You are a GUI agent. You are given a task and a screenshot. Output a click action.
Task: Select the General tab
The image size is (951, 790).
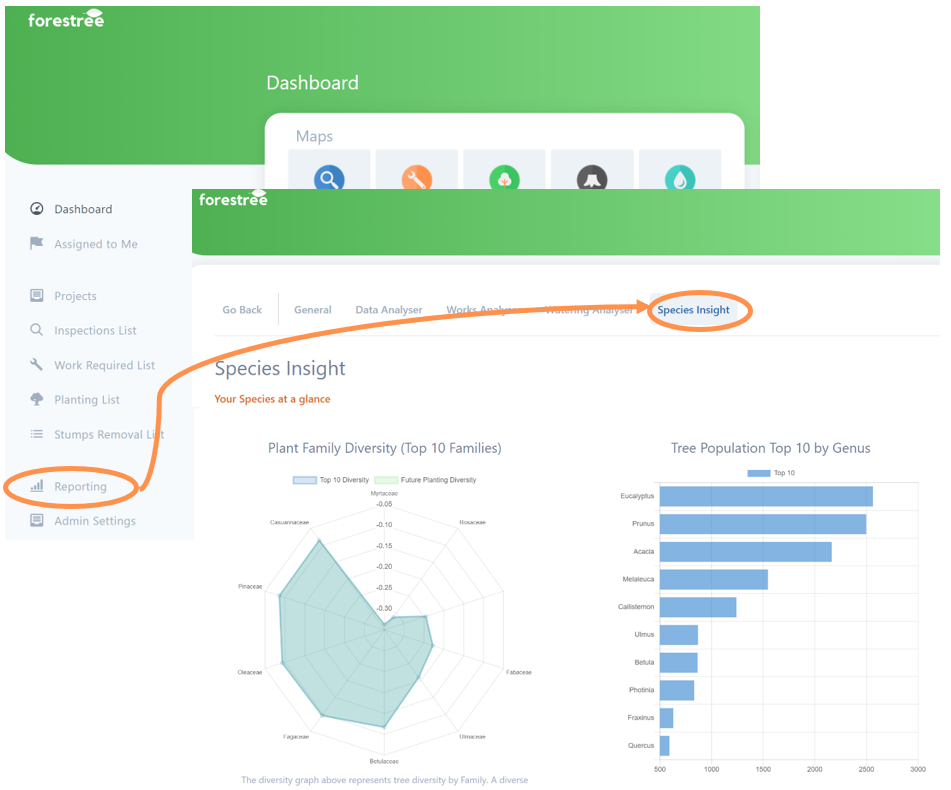(312, 310)
